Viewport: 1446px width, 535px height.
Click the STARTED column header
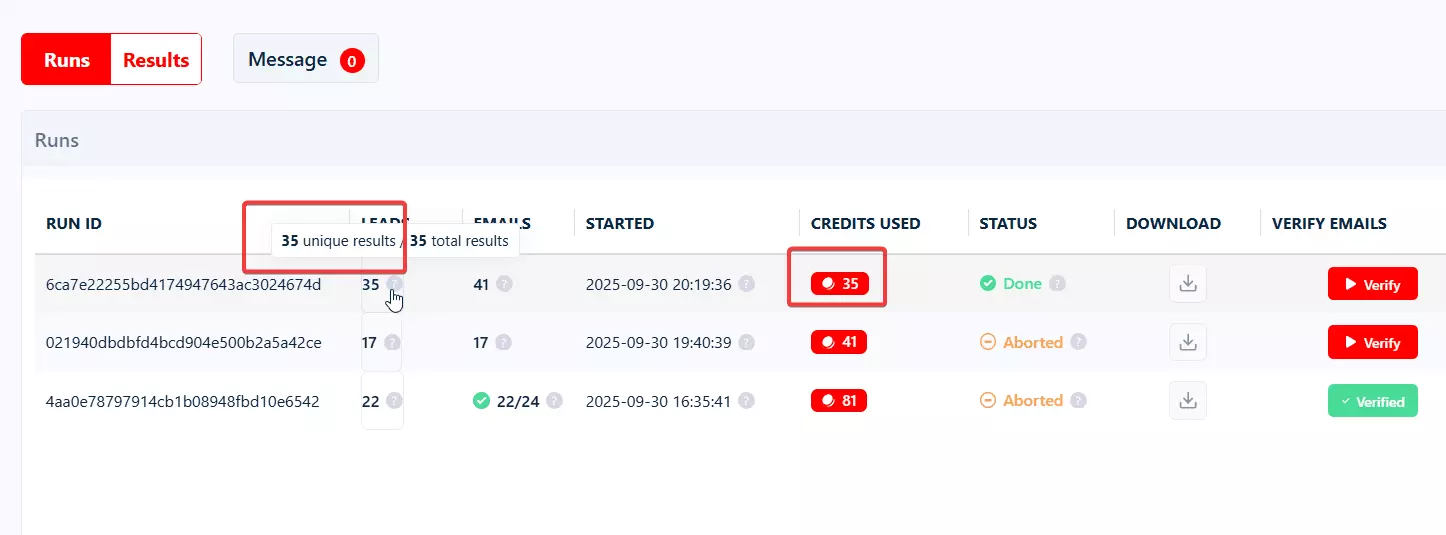(x=620, y=224)
